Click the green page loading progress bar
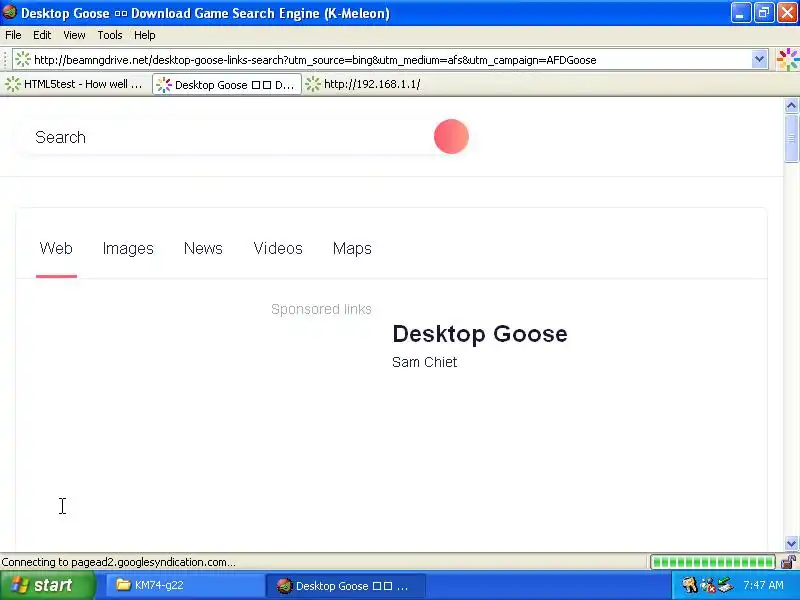800x600 pixels. 713,562
